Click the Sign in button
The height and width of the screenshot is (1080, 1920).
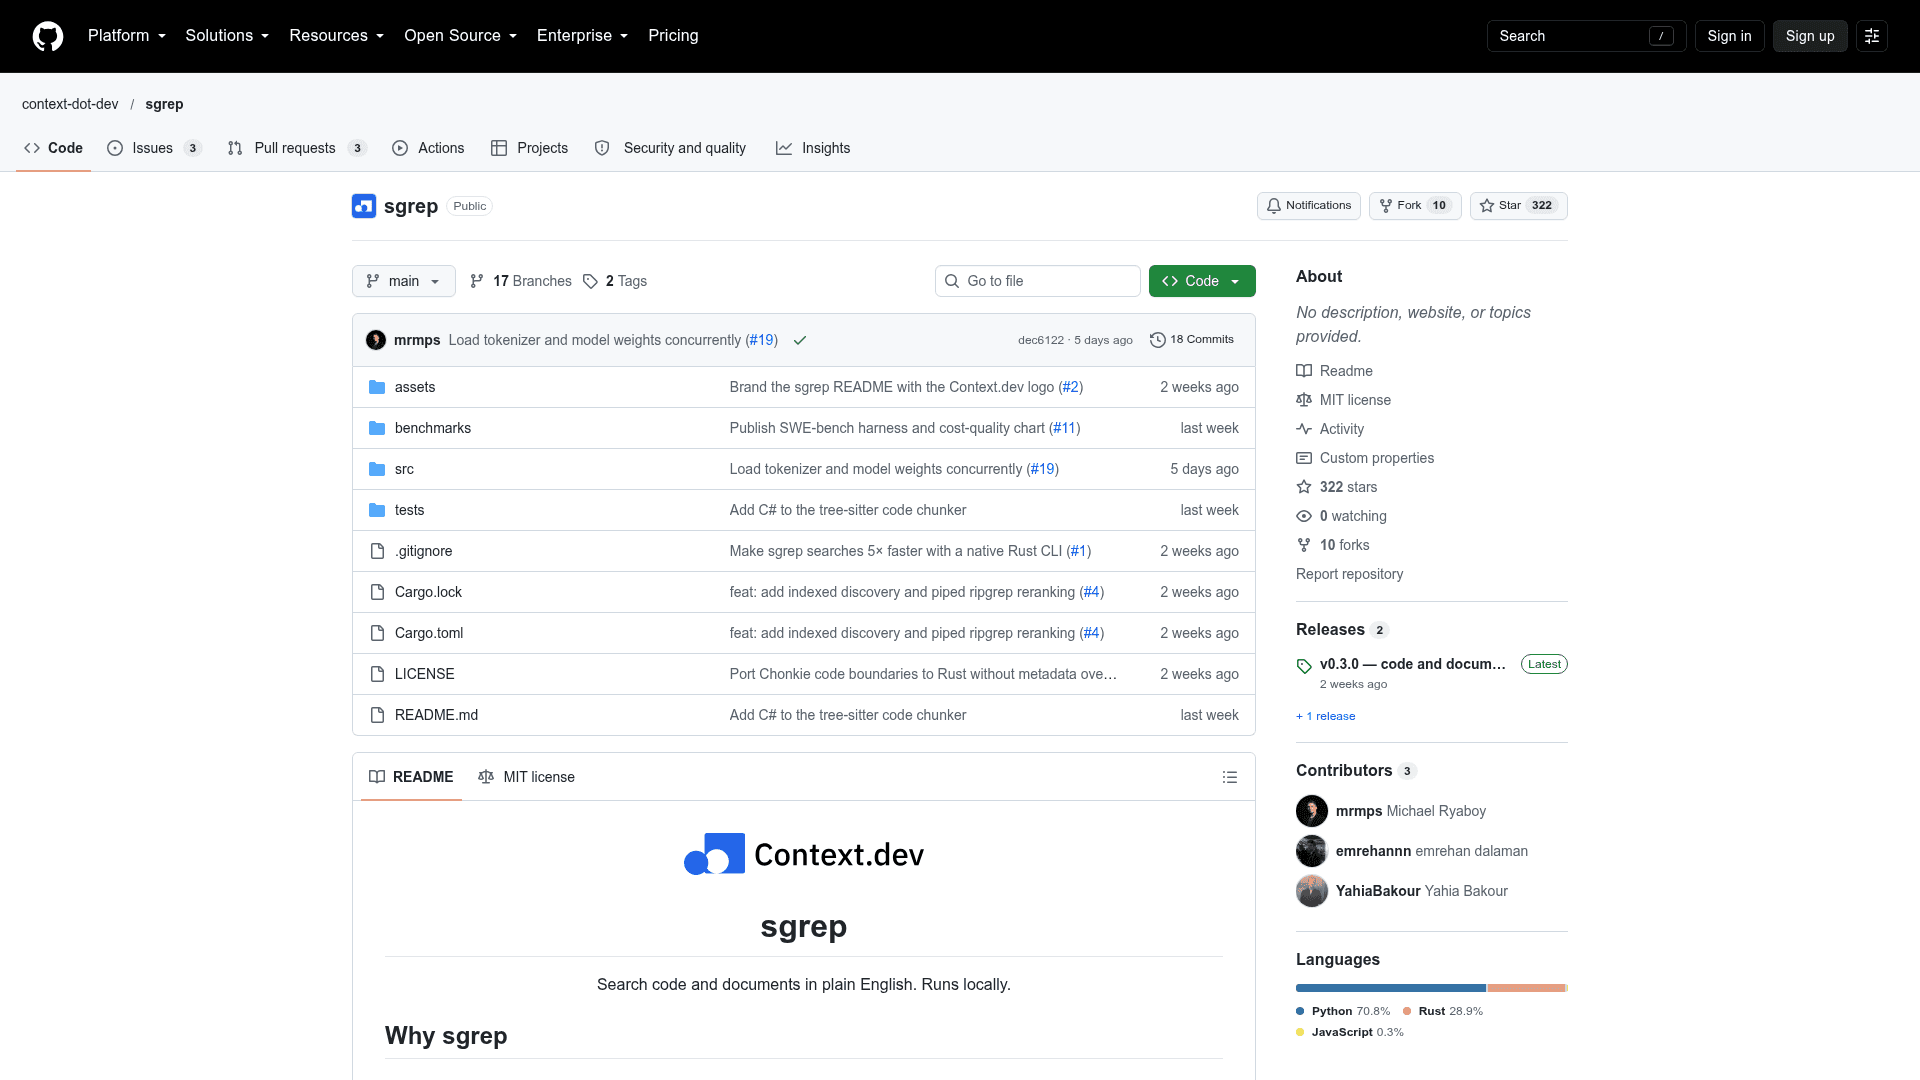click(x=1729, y=36)
